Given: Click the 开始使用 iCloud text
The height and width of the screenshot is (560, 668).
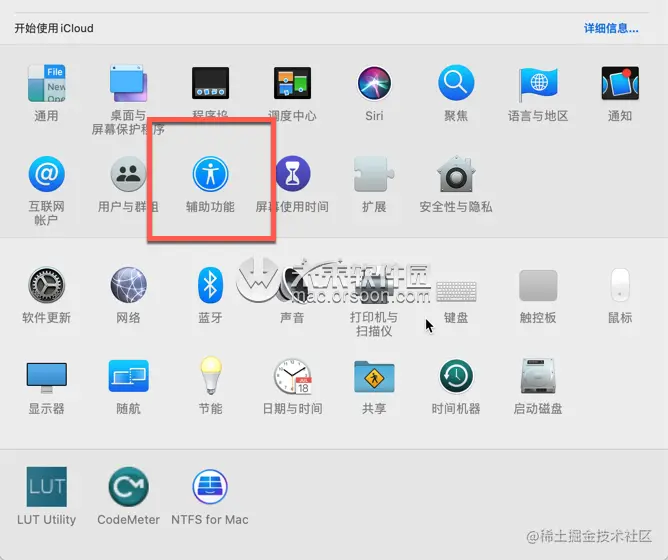Looking at the screenshot, I should pyautogui.click(x=54, y=28).
